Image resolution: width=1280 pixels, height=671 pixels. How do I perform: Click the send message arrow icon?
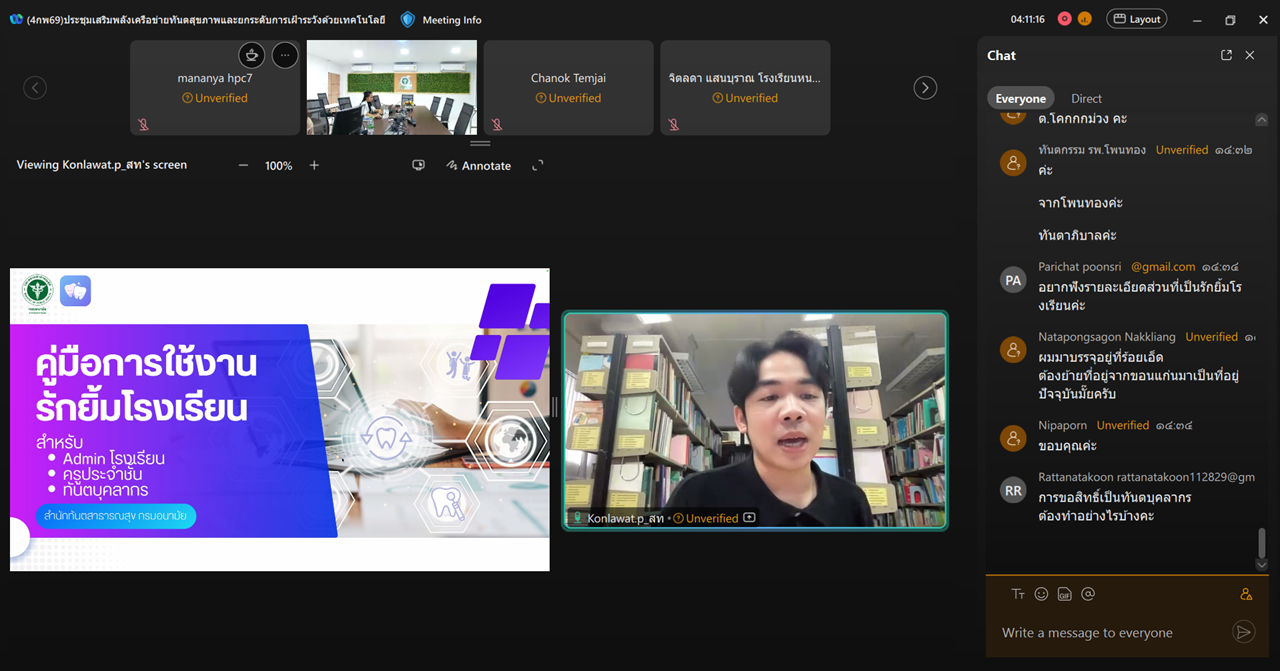click(1243, 632)
